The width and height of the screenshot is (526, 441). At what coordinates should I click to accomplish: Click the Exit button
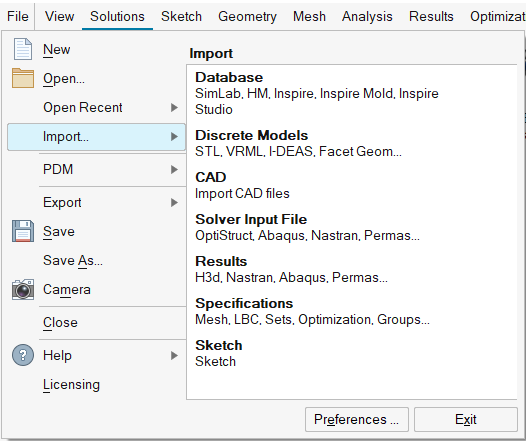[x=466, y=420]
